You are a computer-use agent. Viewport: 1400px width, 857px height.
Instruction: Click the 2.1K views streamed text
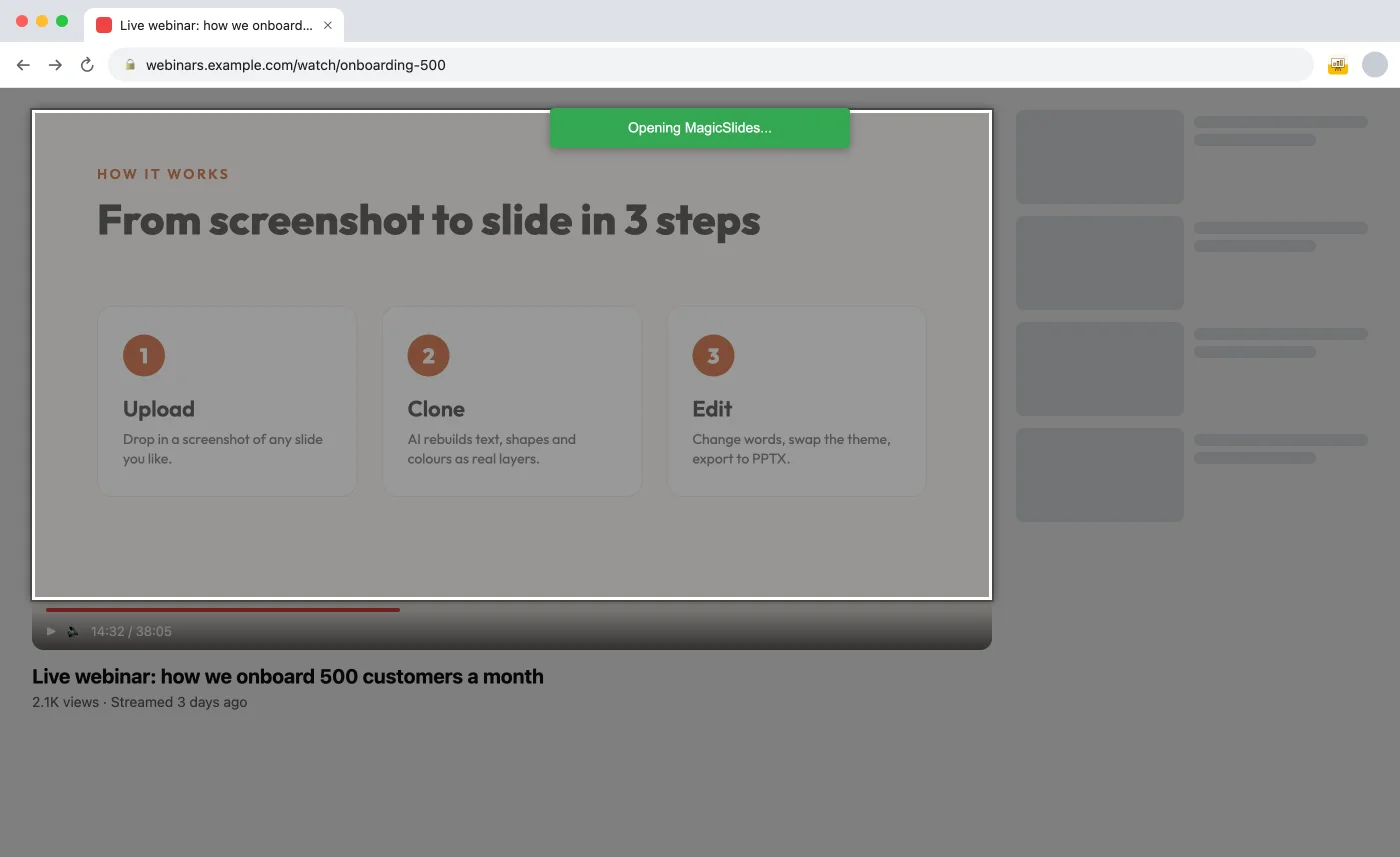tap(140, 702)
